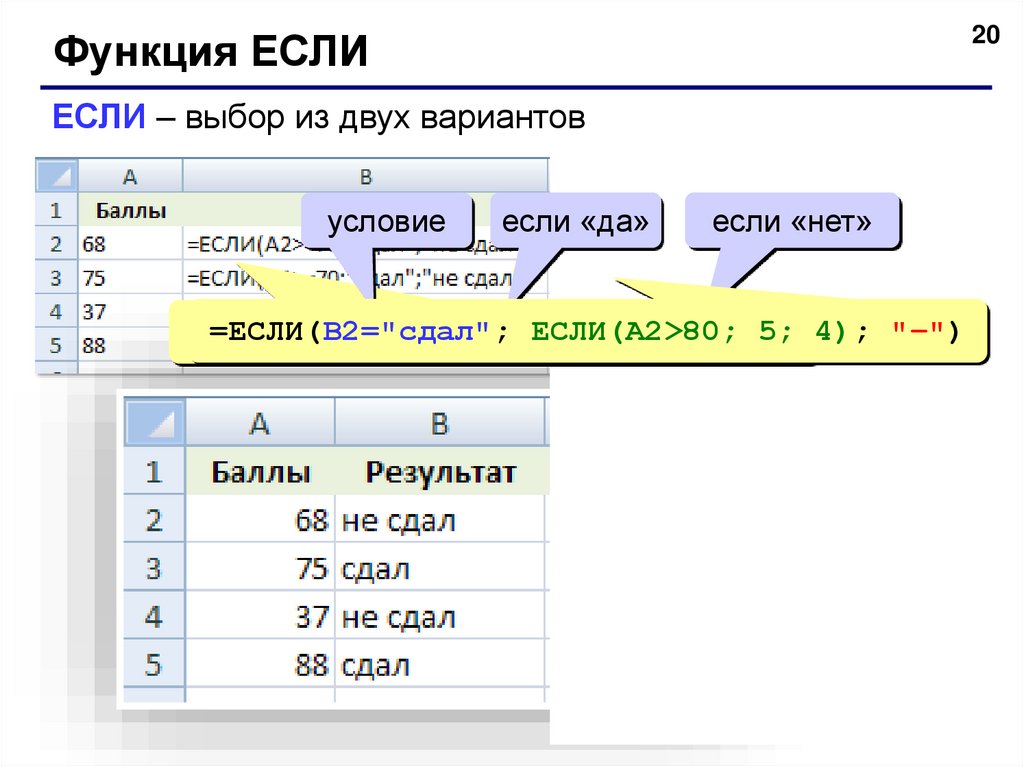Click the 'Функция ЕСЛИ' slide title
The height and width of the screenshot is (767, 1024).
pyautogui.click(x=211, y=52)
